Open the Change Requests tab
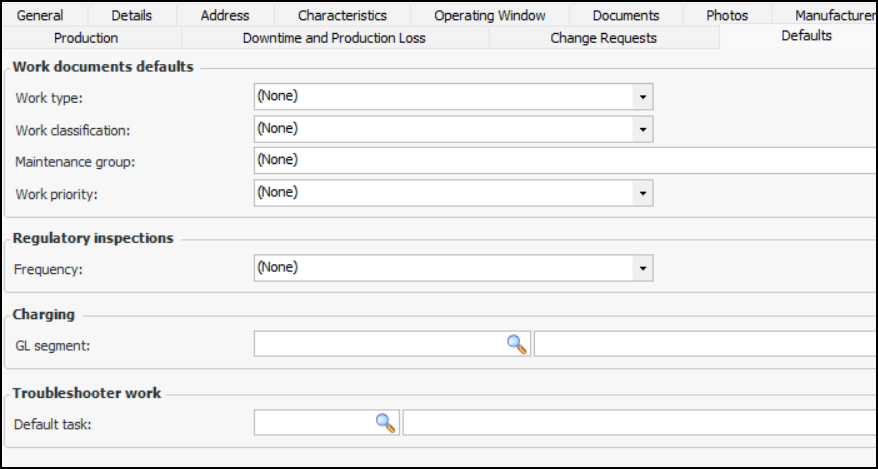This screenshot has height=469, width=878. click(x=603, y=38)
